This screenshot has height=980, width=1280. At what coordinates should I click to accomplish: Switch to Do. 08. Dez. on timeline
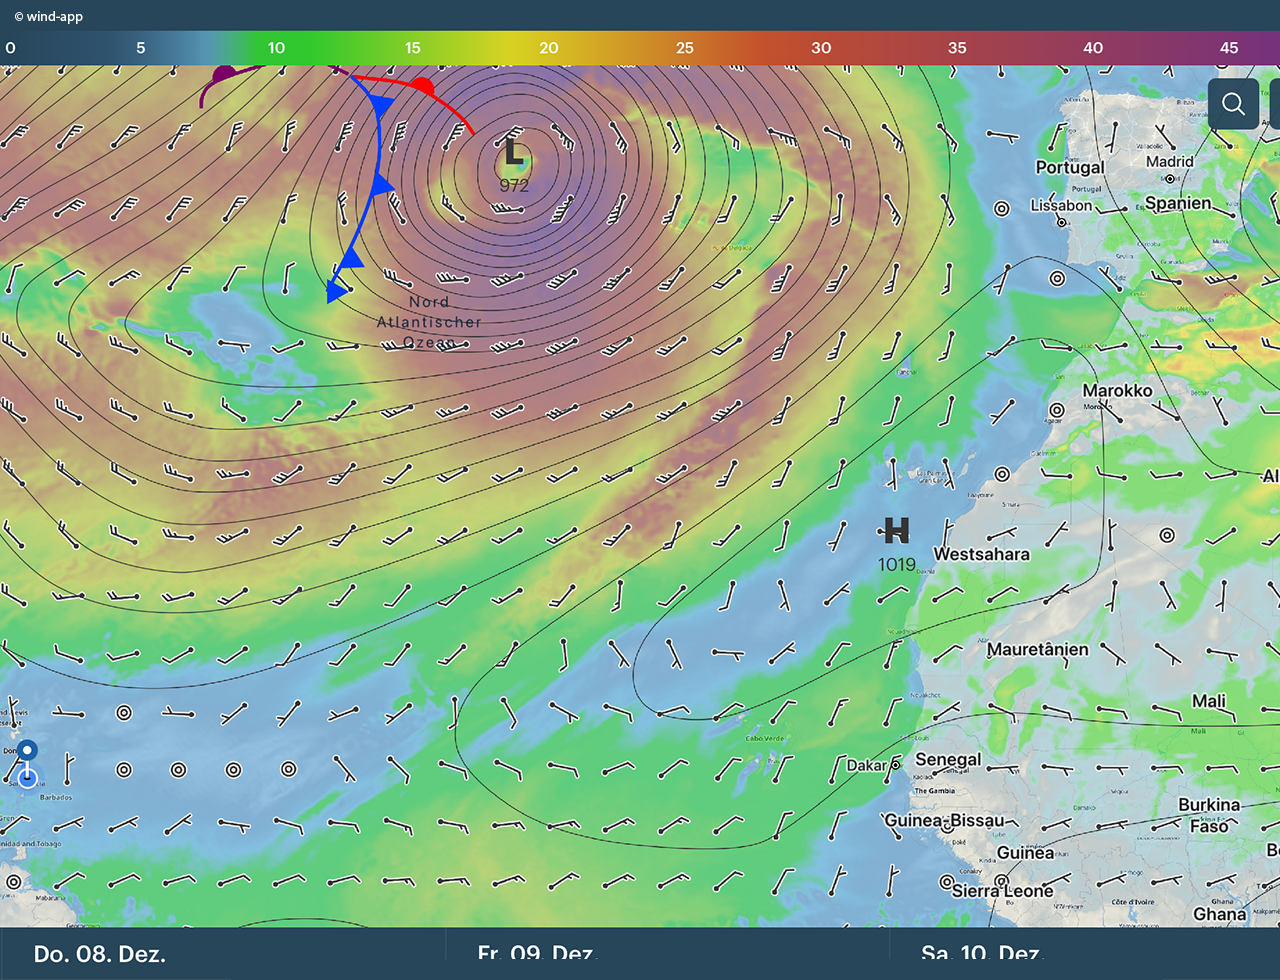point(100,954)
